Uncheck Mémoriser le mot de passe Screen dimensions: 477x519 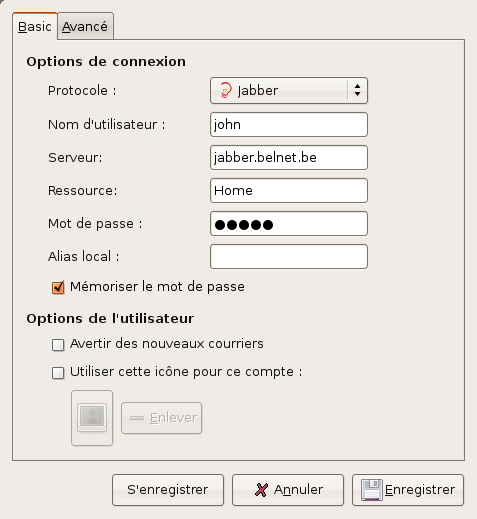[58, 287]
